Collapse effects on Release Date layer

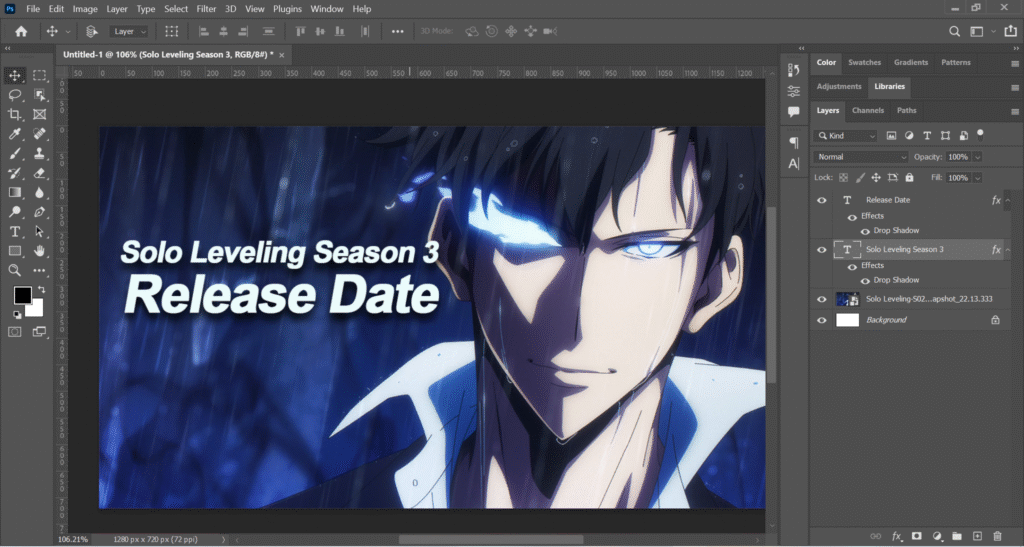point(1008,200)
